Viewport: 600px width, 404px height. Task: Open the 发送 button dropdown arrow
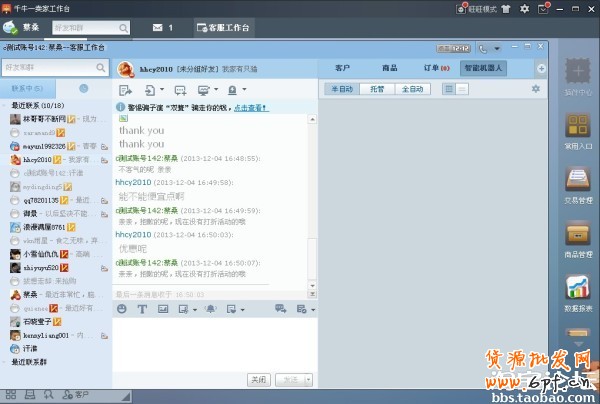pos(310,380)
